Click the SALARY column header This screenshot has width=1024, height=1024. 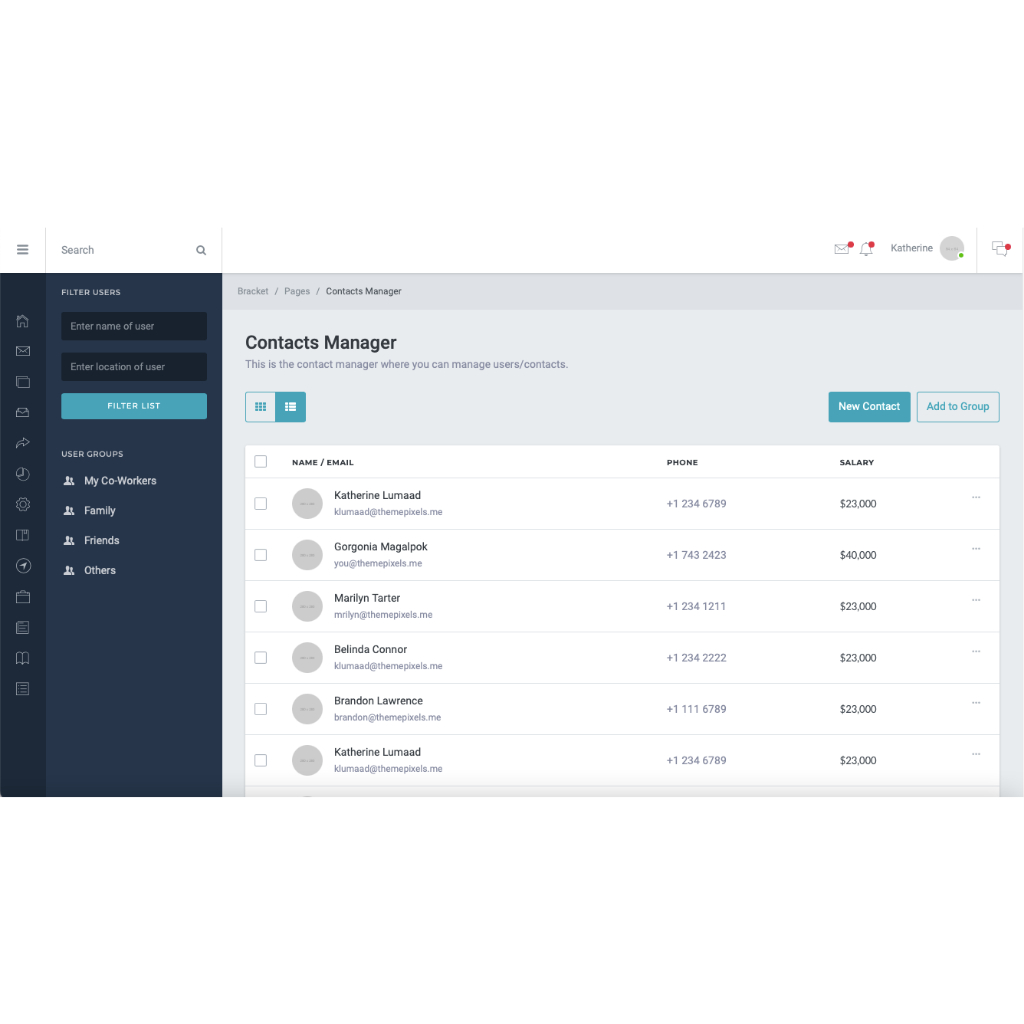click(x=857, y=462)
